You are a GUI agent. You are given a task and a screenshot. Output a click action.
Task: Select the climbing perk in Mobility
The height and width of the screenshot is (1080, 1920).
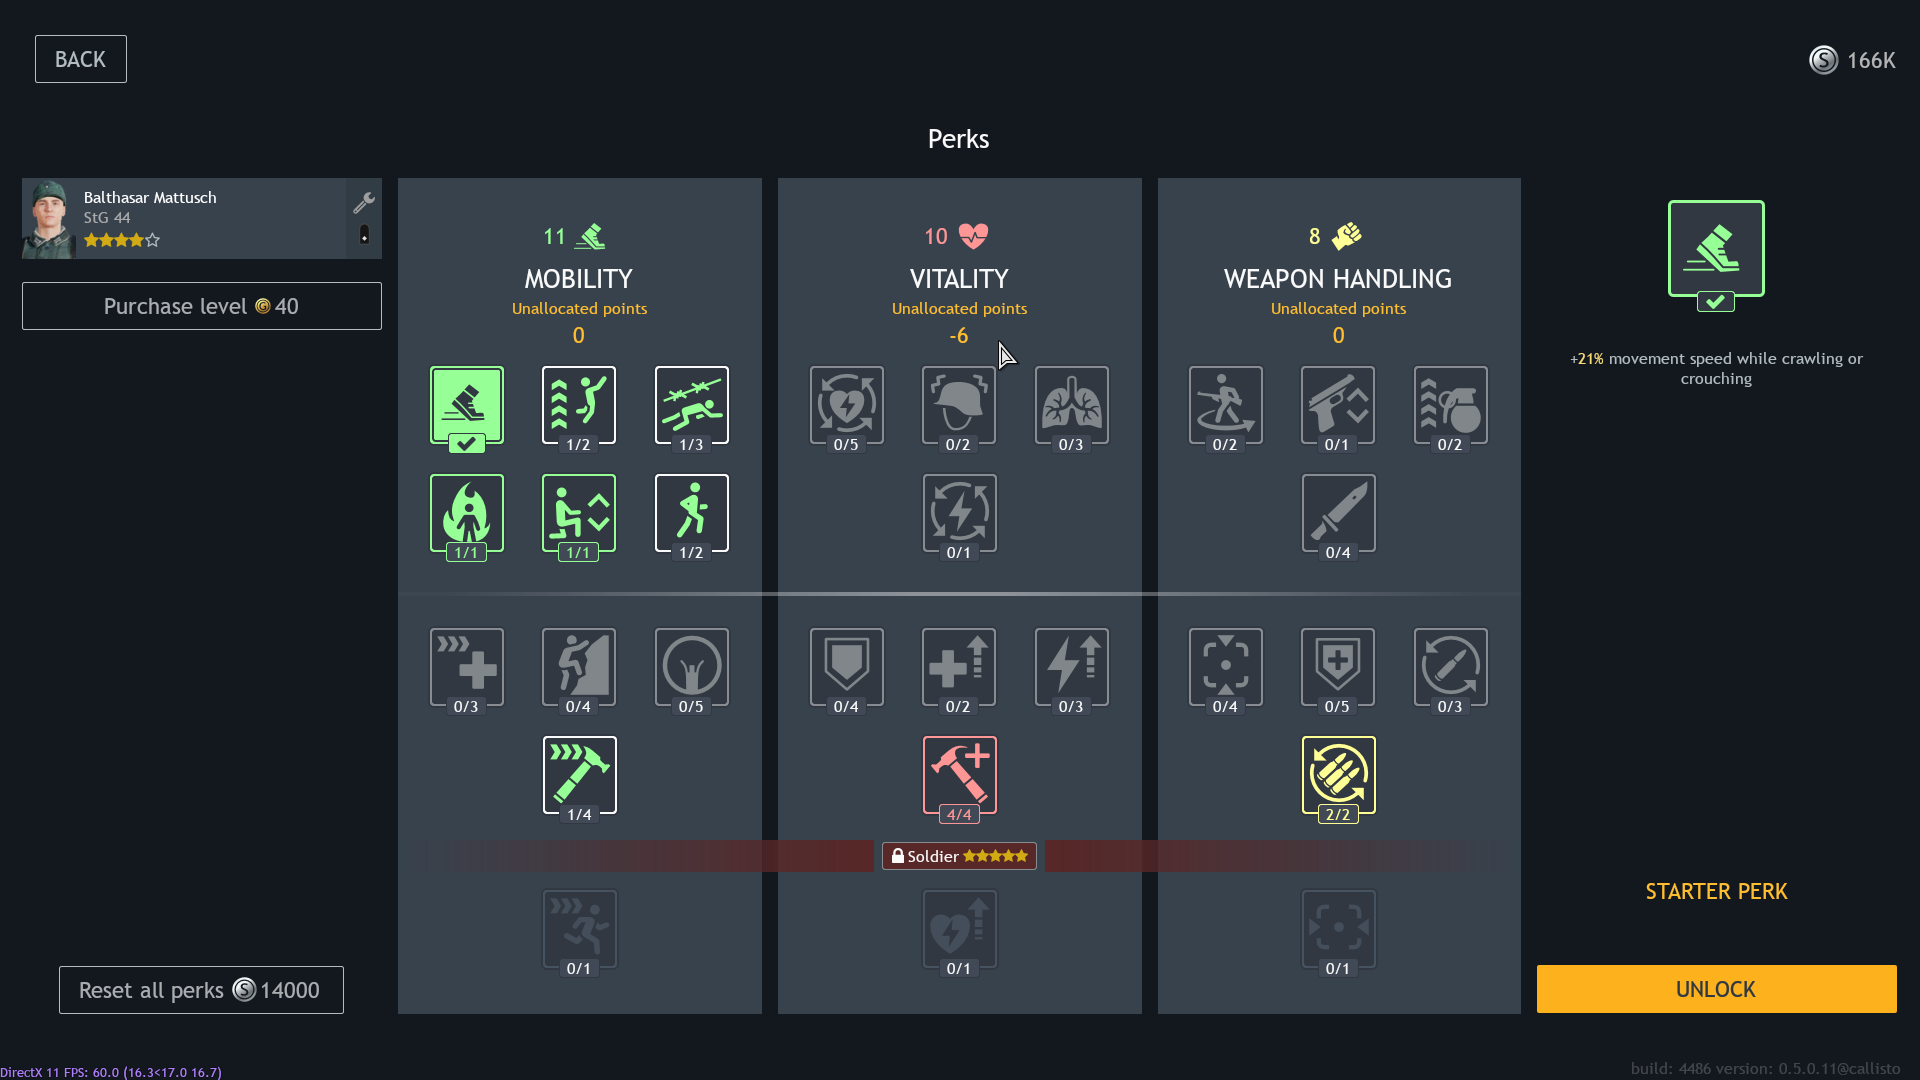(579, 667)
